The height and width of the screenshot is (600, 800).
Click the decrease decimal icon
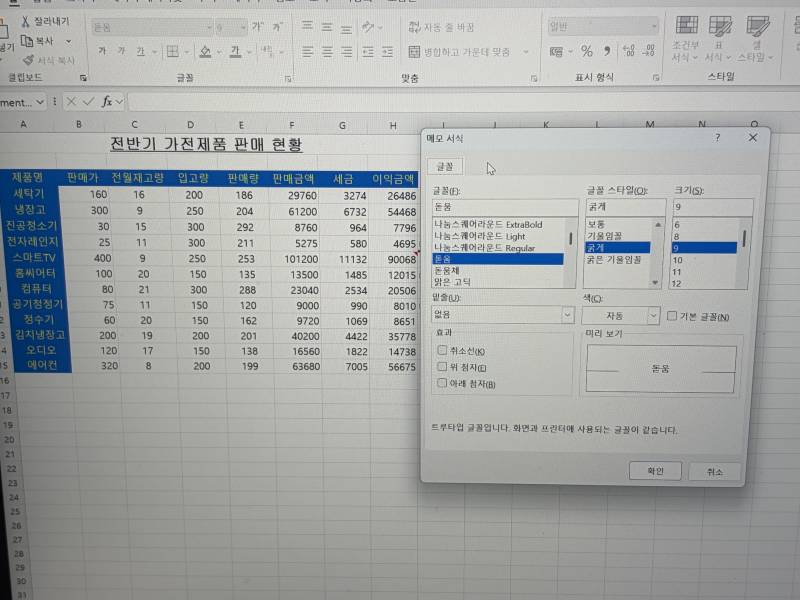[x=649, y=51]
